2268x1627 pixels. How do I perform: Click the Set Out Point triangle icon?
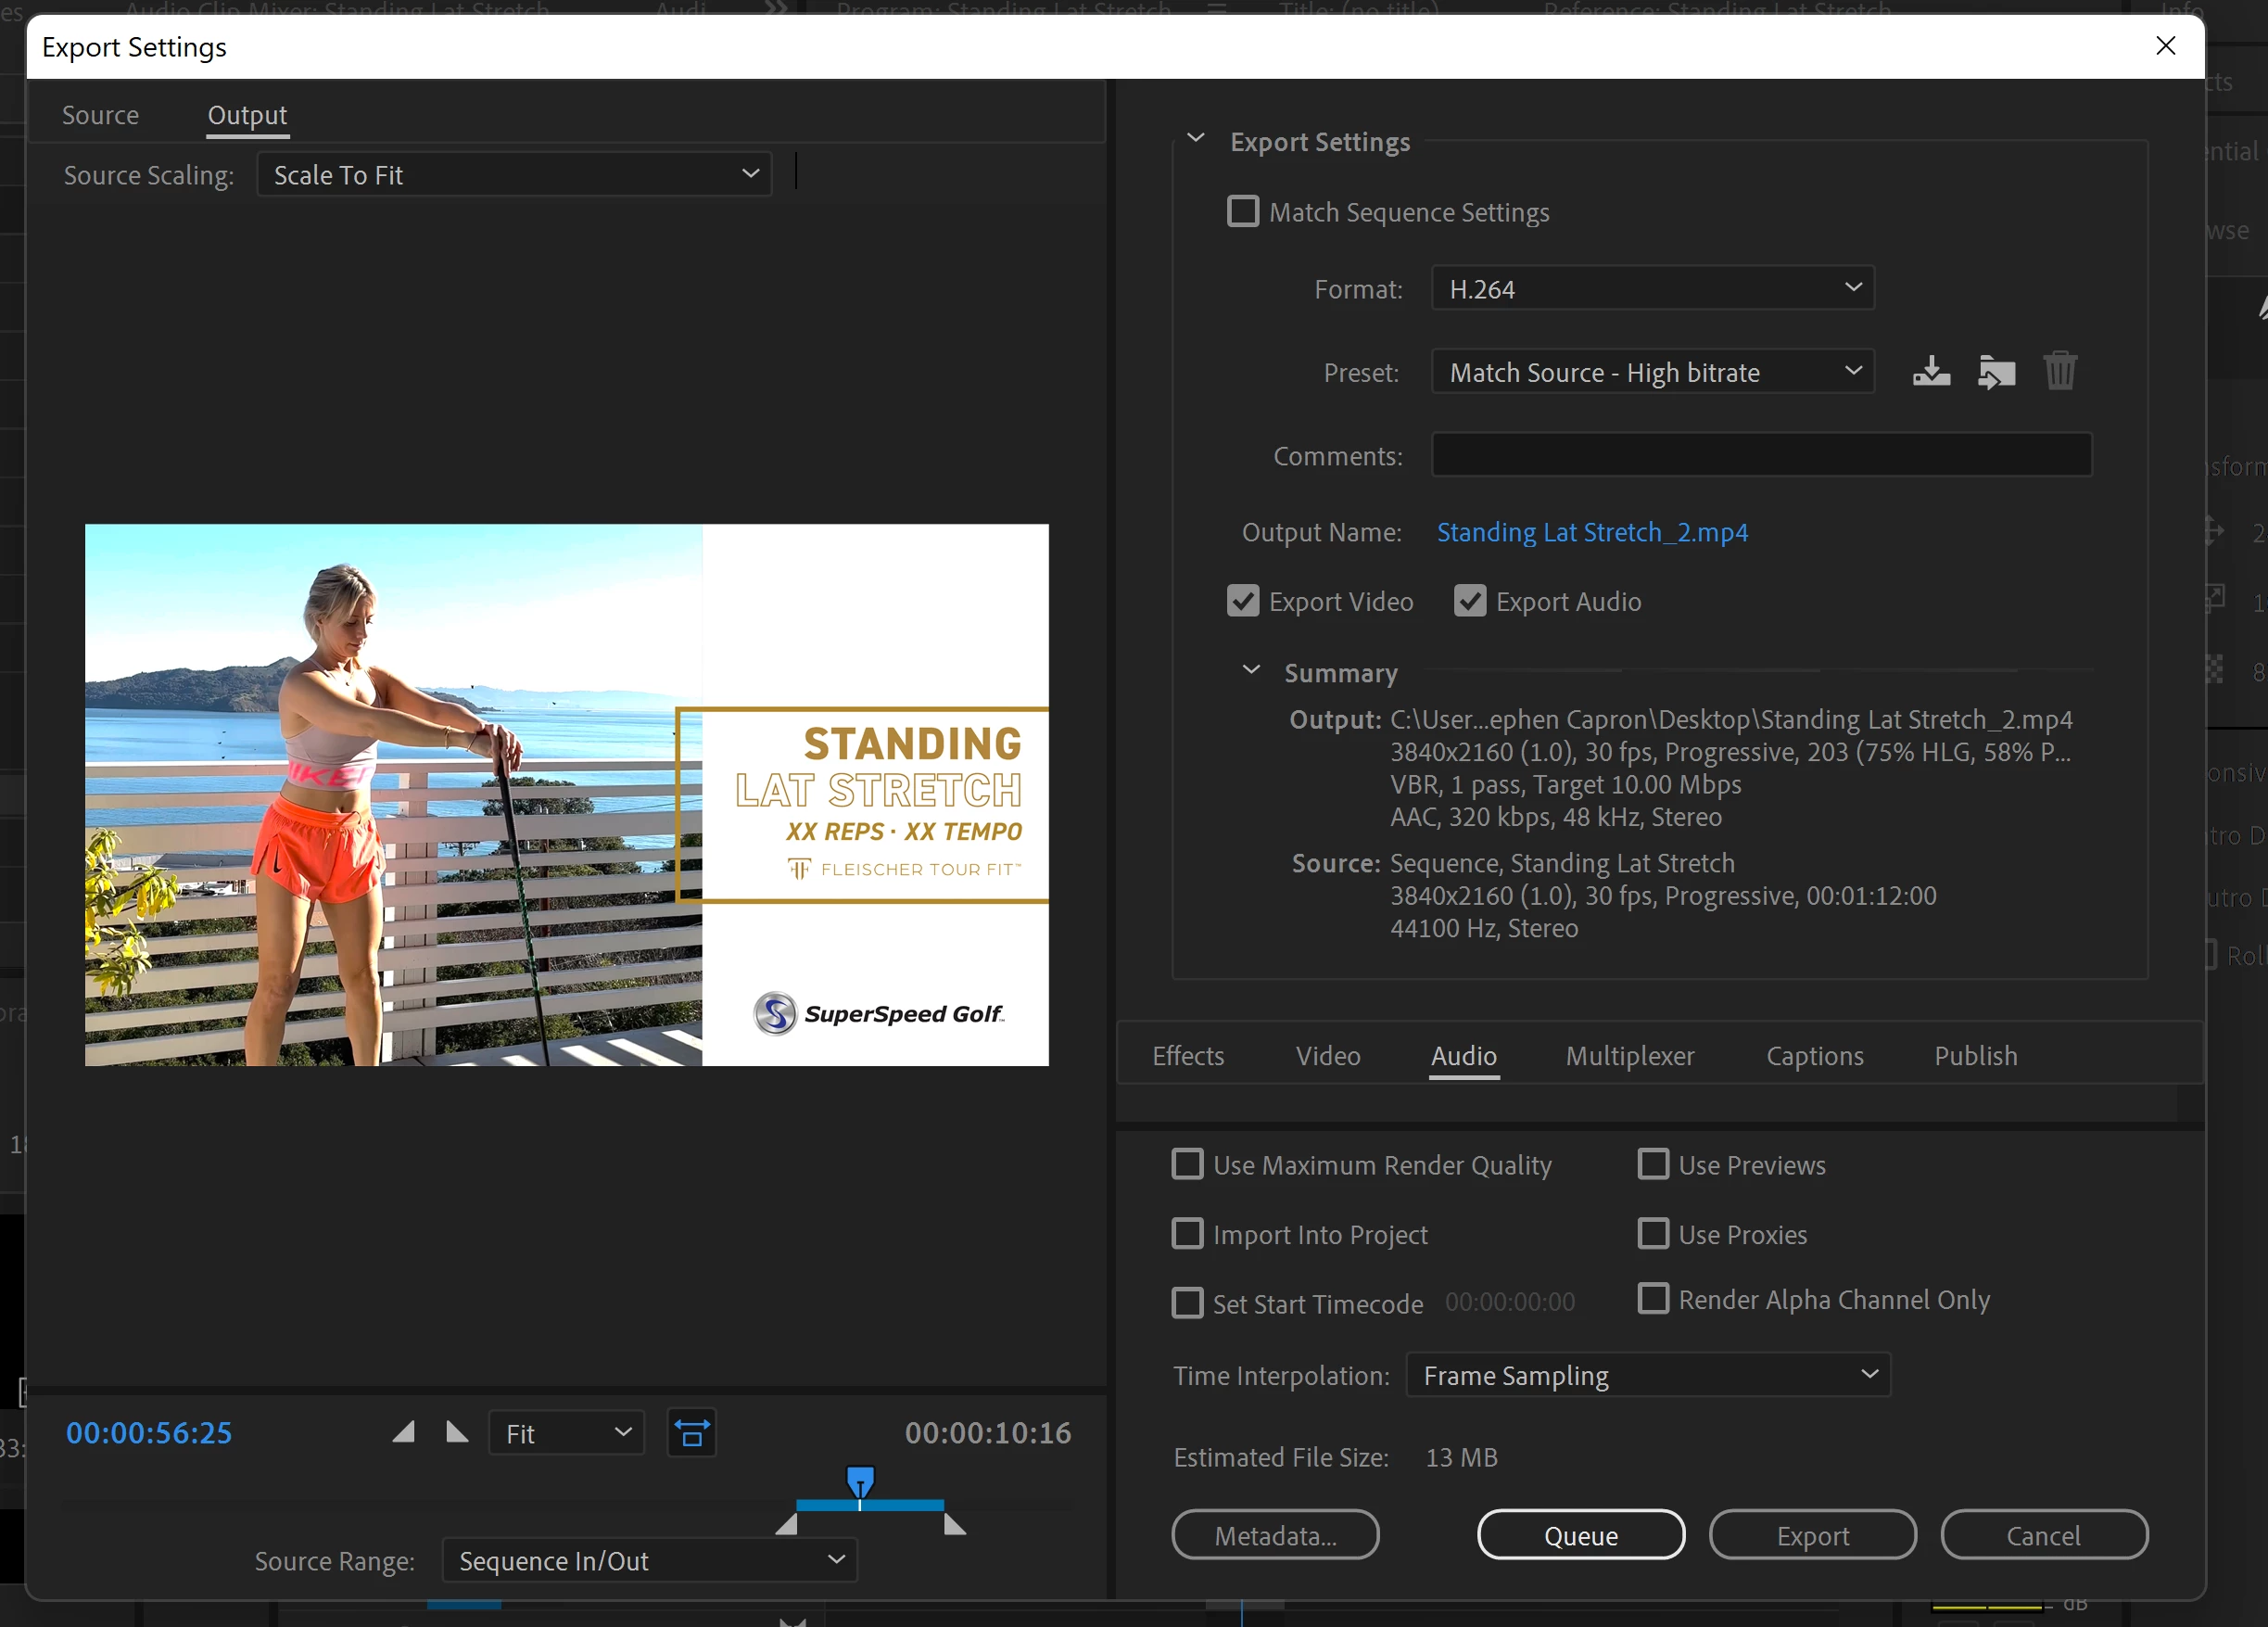point(457,1432)
